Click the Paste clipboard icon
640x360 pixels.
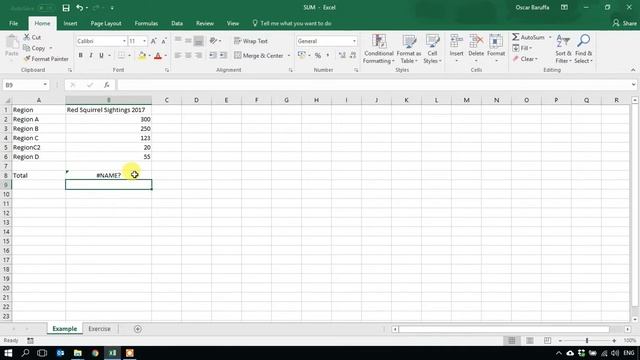pos(12,42)
